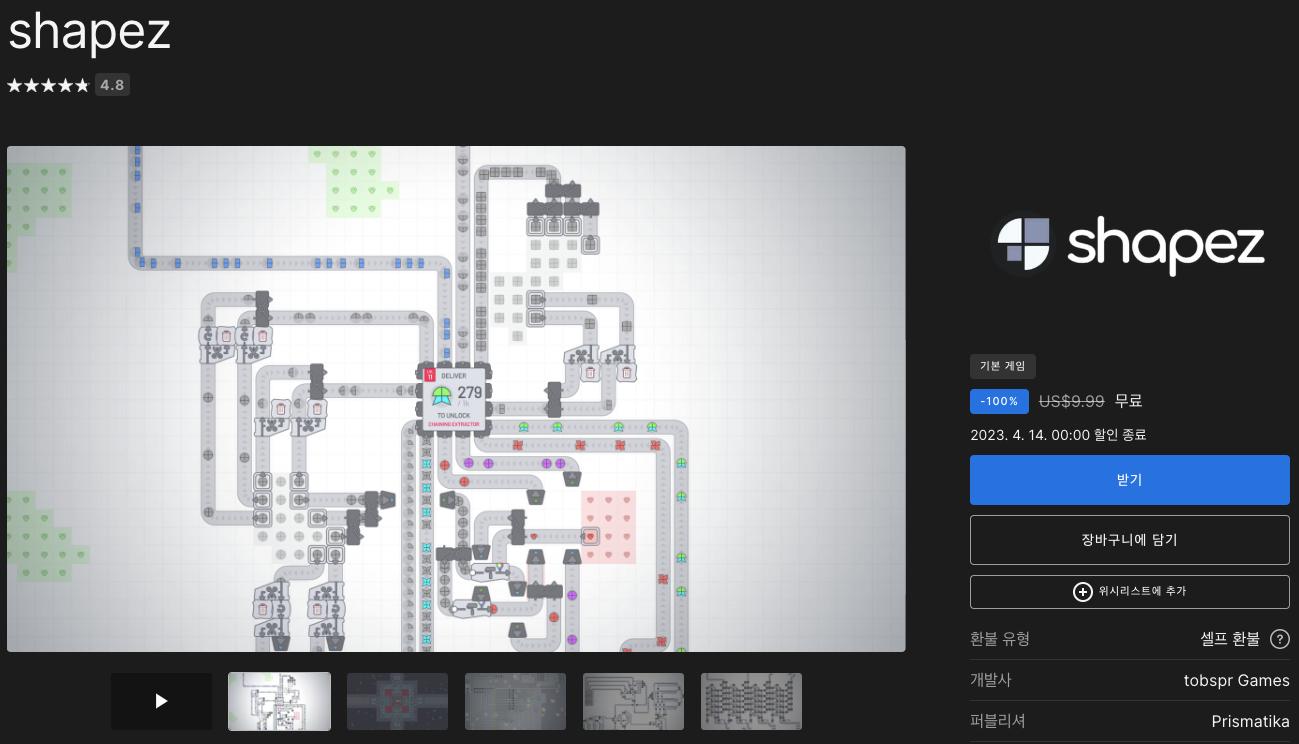Click the -100% discount badge
Screen dimensions: 1299x744
click(x=999, y=401)
